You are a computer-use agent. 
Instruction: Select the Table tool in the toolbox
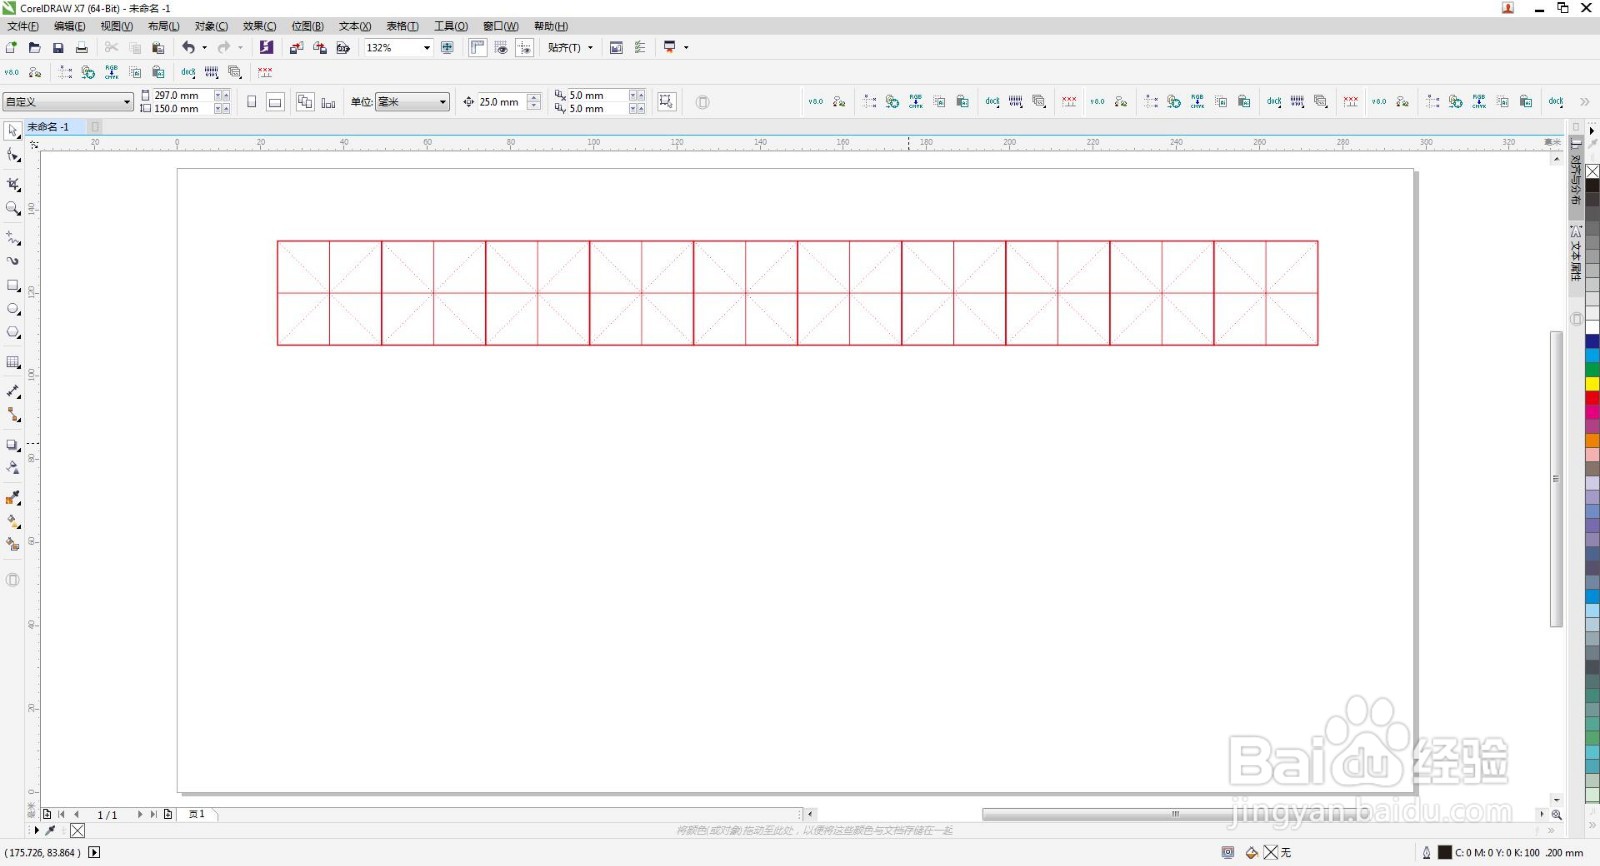12,362
